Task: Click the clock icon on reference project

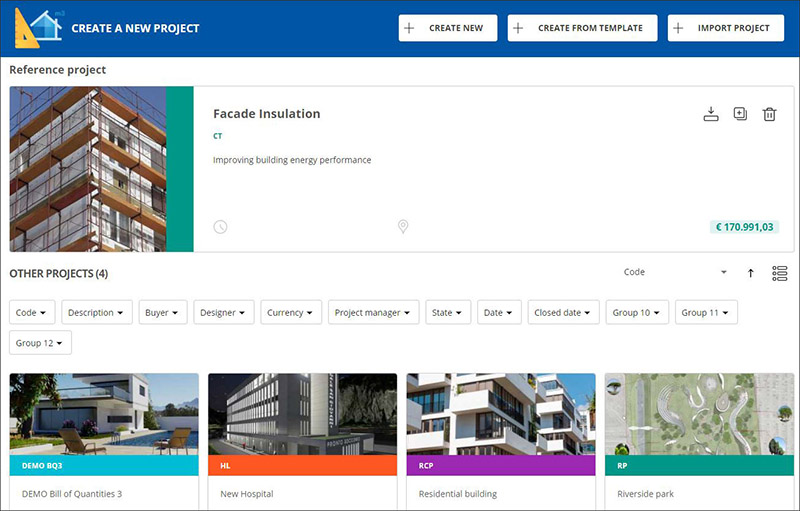Action: (x=220, y=227)
